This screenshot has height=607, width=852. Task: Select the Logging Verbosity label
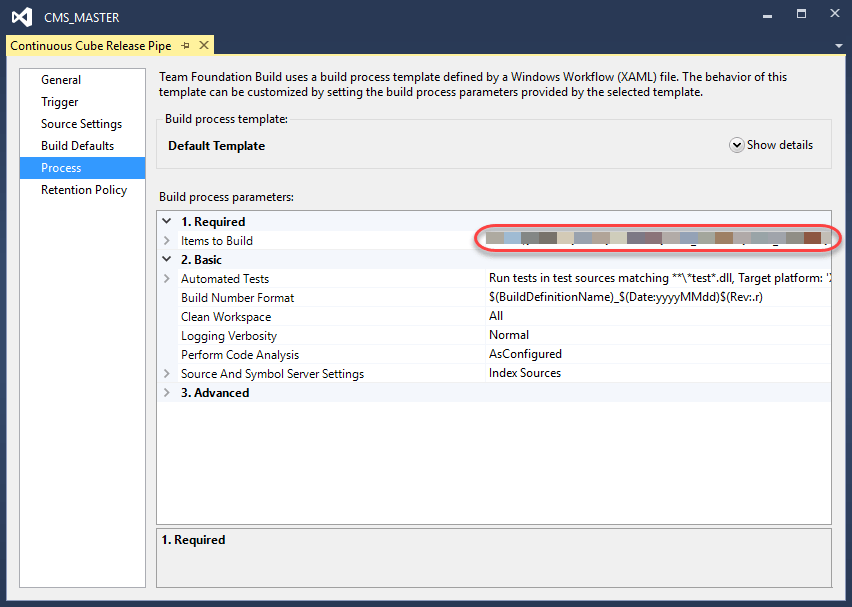click(x=229, y=336)
